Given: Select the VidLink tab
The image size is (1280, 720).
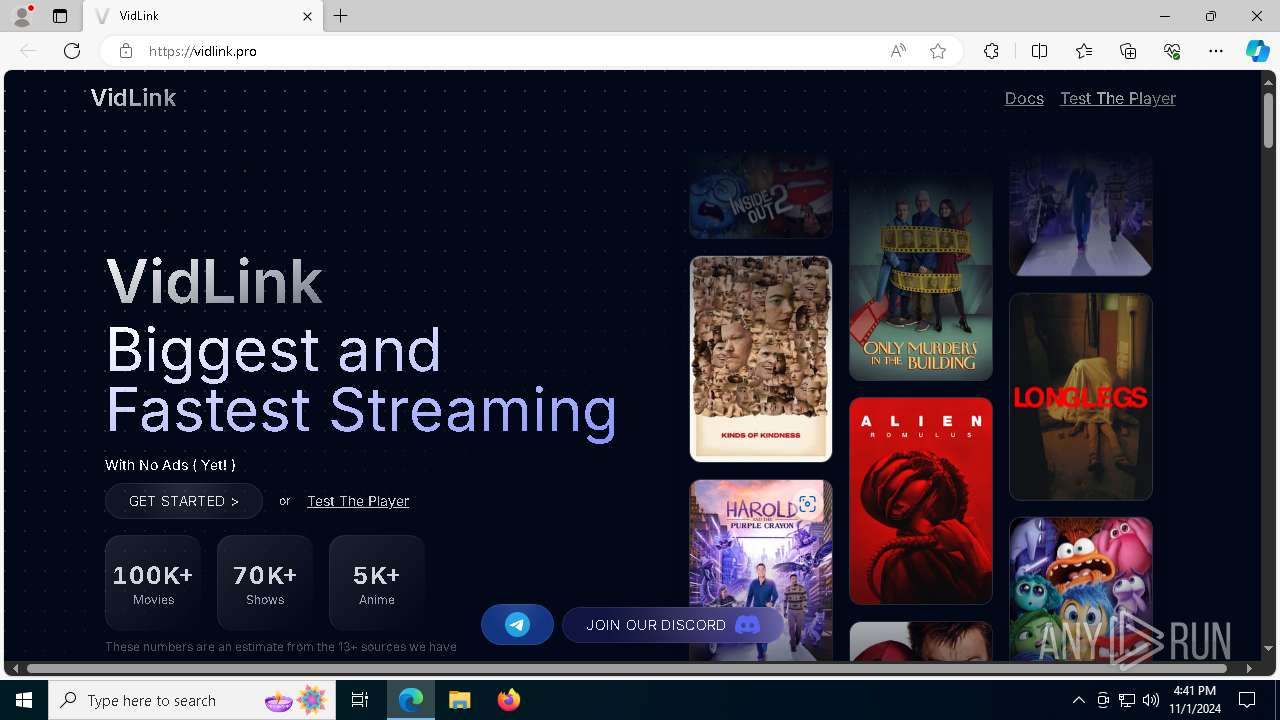Looking at the screenshot, I should click(x=205, y=16).
